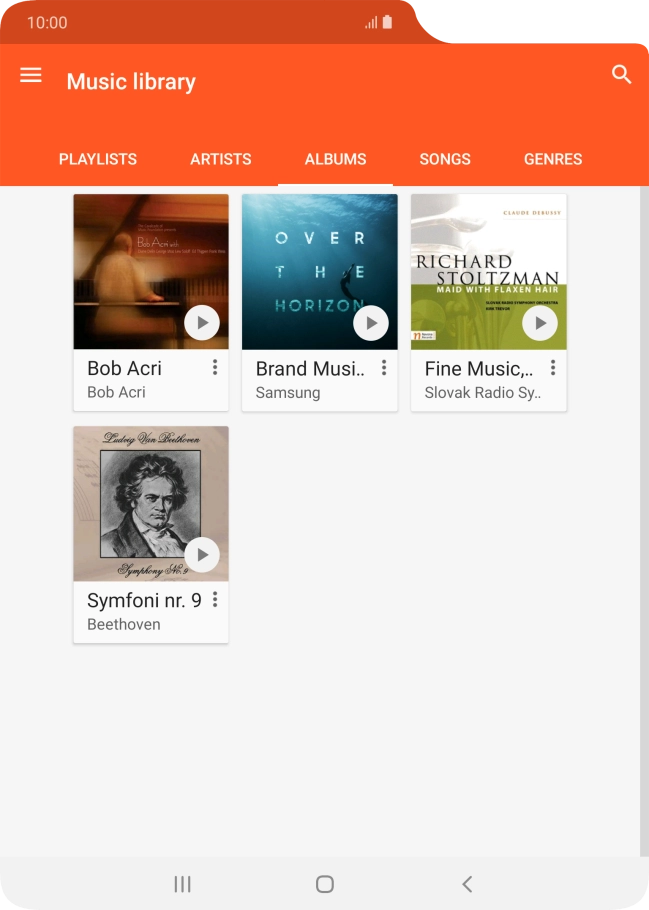Open search in the music library

[x=621, y=74]
